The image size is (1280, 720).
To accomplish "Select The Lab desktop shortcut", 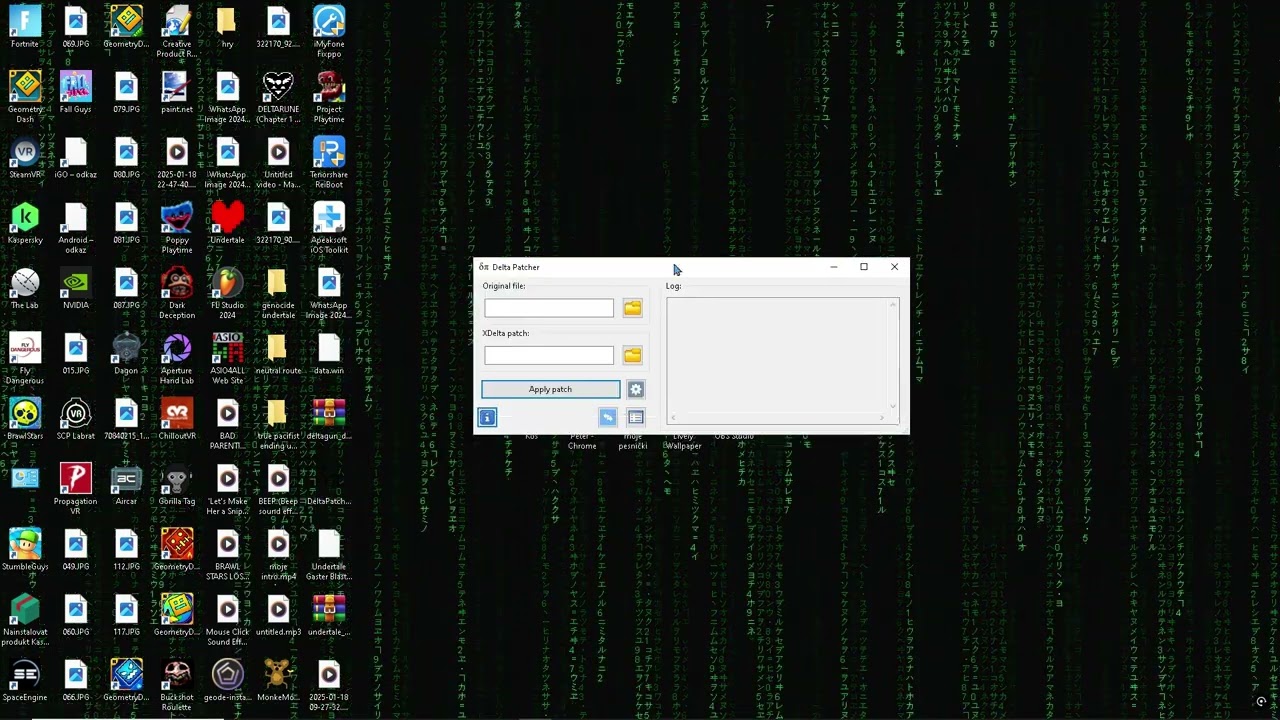I will [25, 289].
